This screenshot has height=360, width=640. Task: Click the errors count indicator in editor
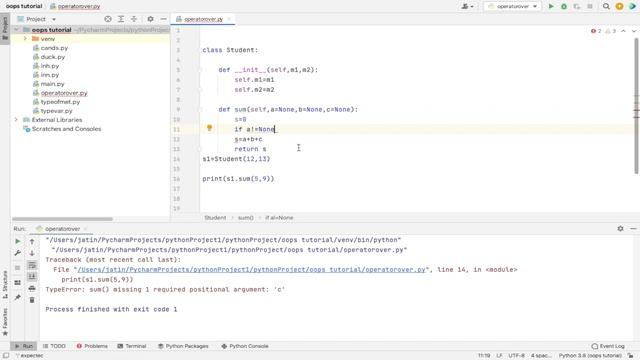pos(596,31)
